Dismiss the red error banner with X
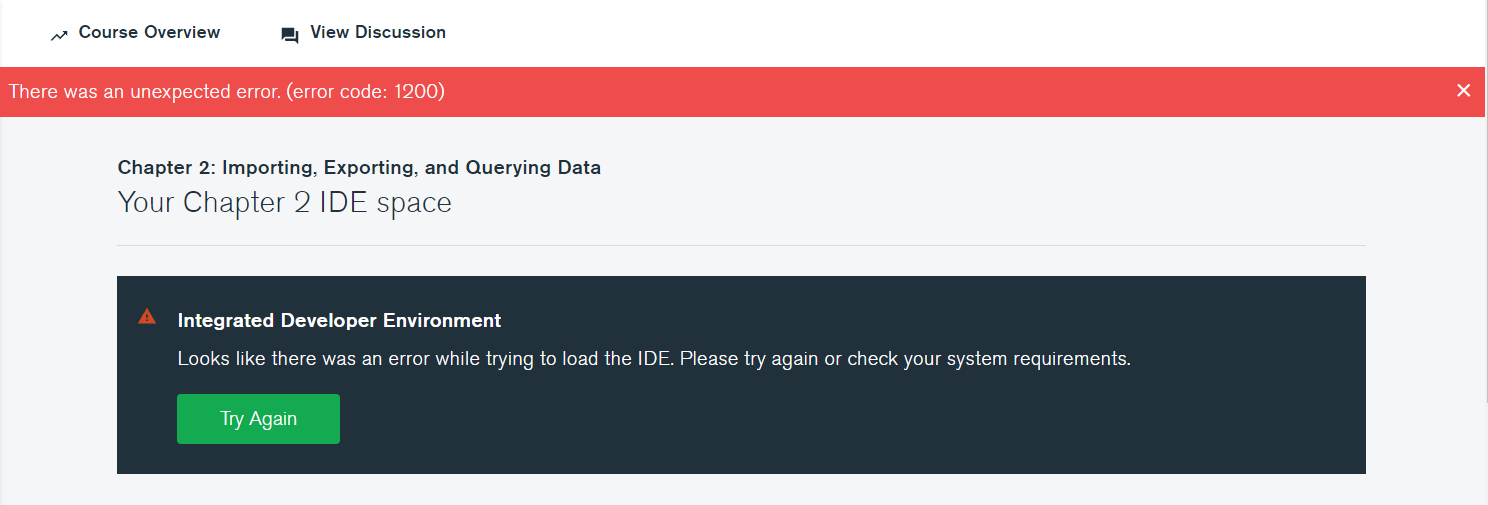 click(x=1463, y=91)
